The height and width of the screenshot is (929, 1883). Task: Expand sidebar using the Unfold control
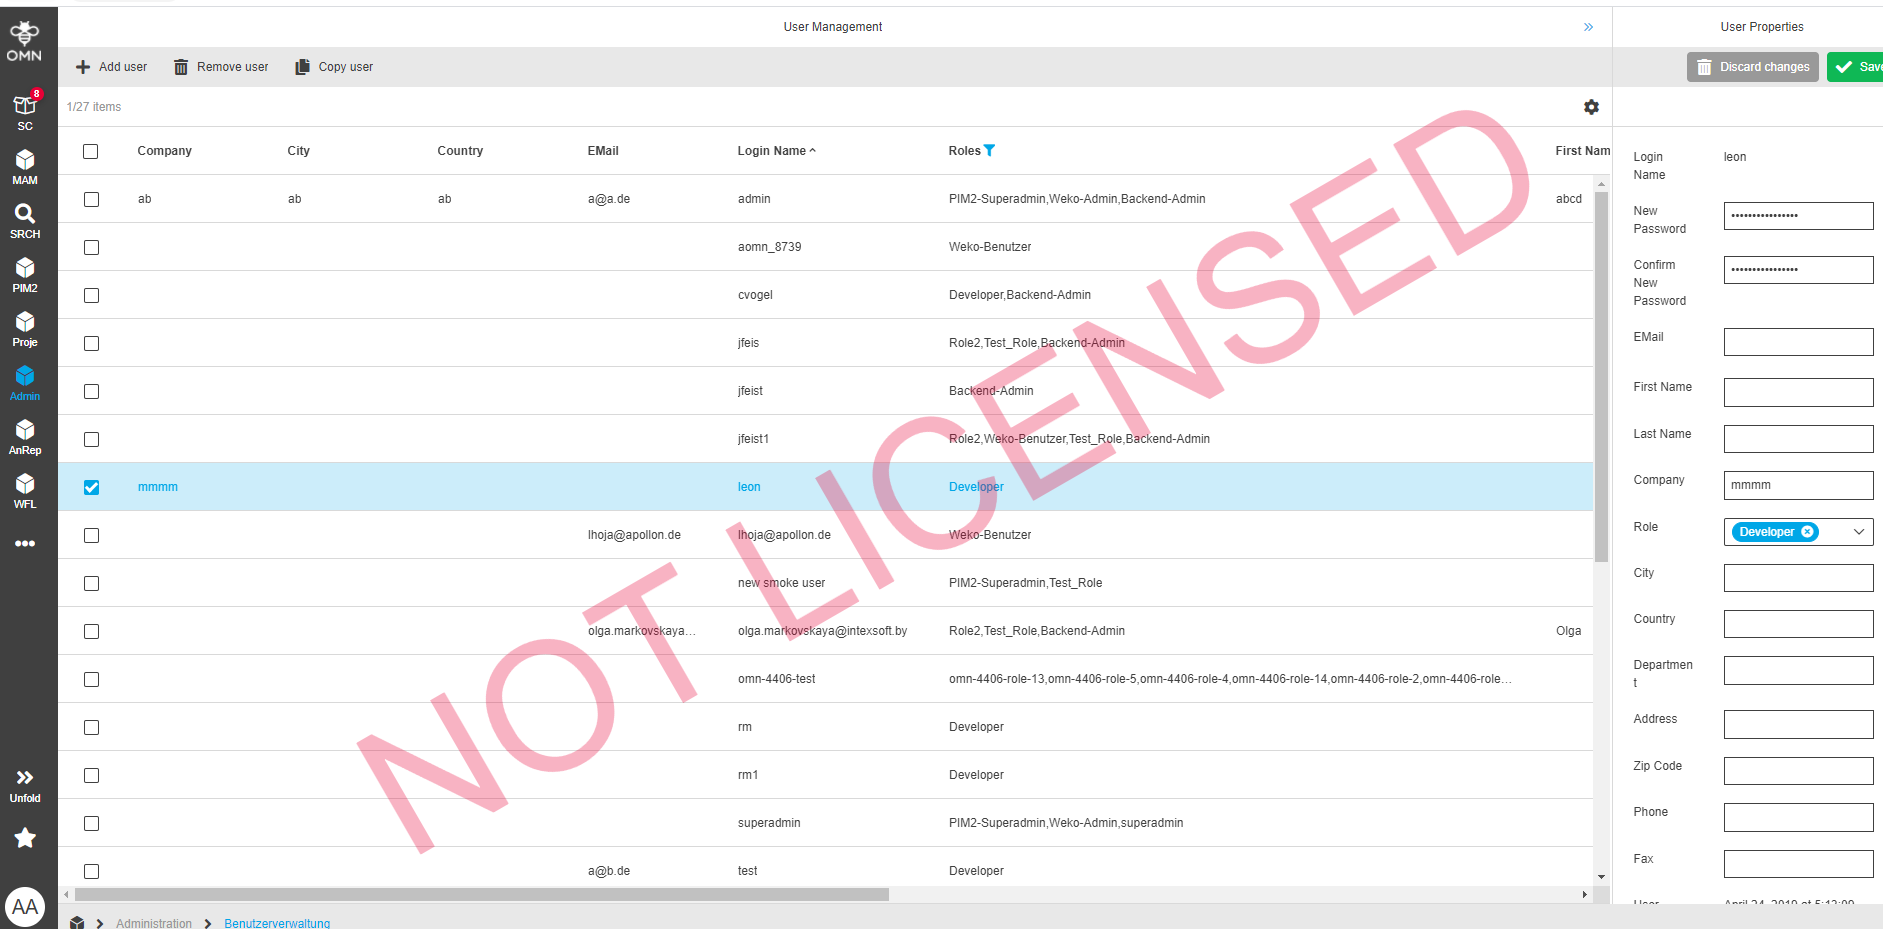pyautogui.click(x=25, y=781)
